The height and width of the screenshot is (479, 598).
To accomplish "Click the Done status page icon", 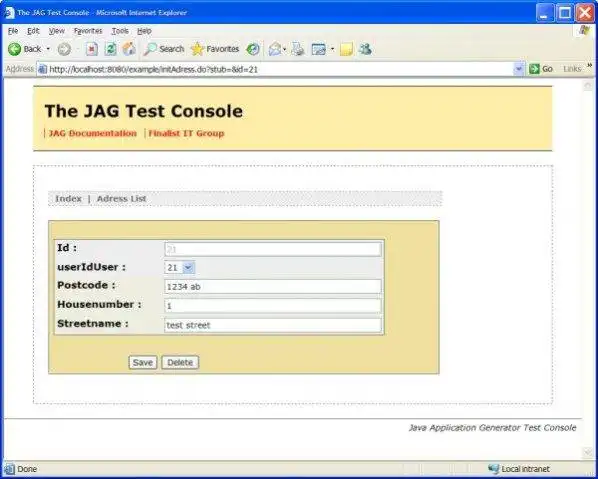I will coord(10,469).
